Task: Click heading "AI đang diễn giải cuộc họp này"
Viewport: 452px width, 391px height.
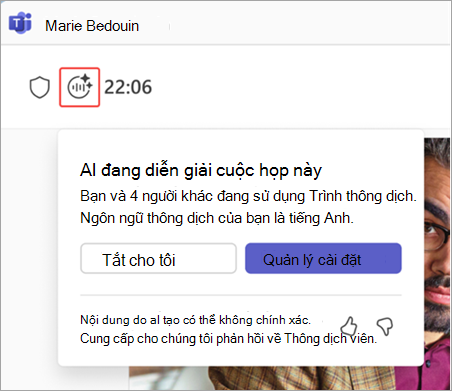Action: [x=201, y=170]
